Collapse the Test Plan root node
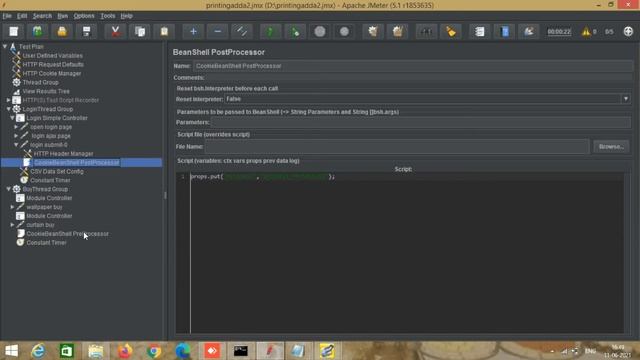This screenshot has width=640, height=360. [x=5, y=47]
